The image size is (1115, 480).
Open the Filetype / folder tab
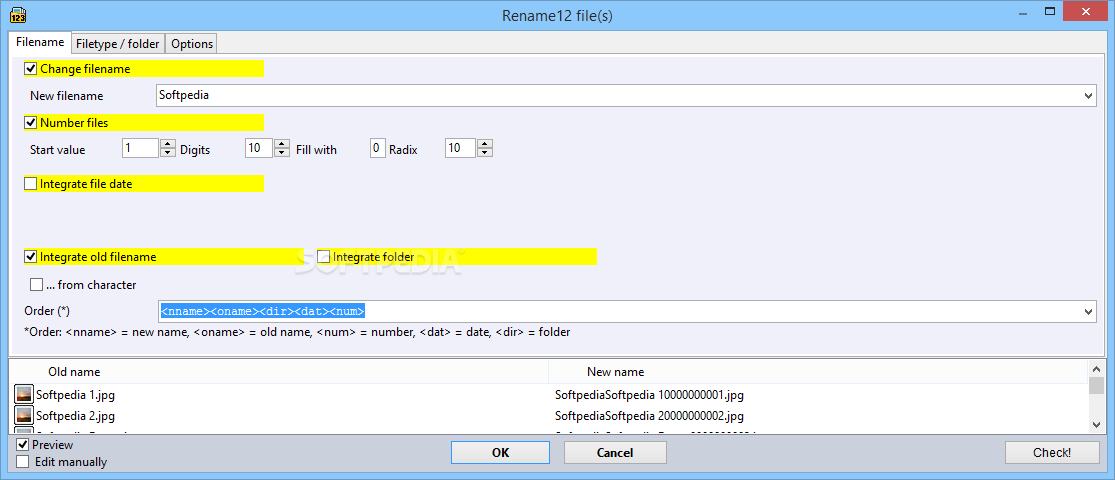pyautogui.click(x=118, y=43)
